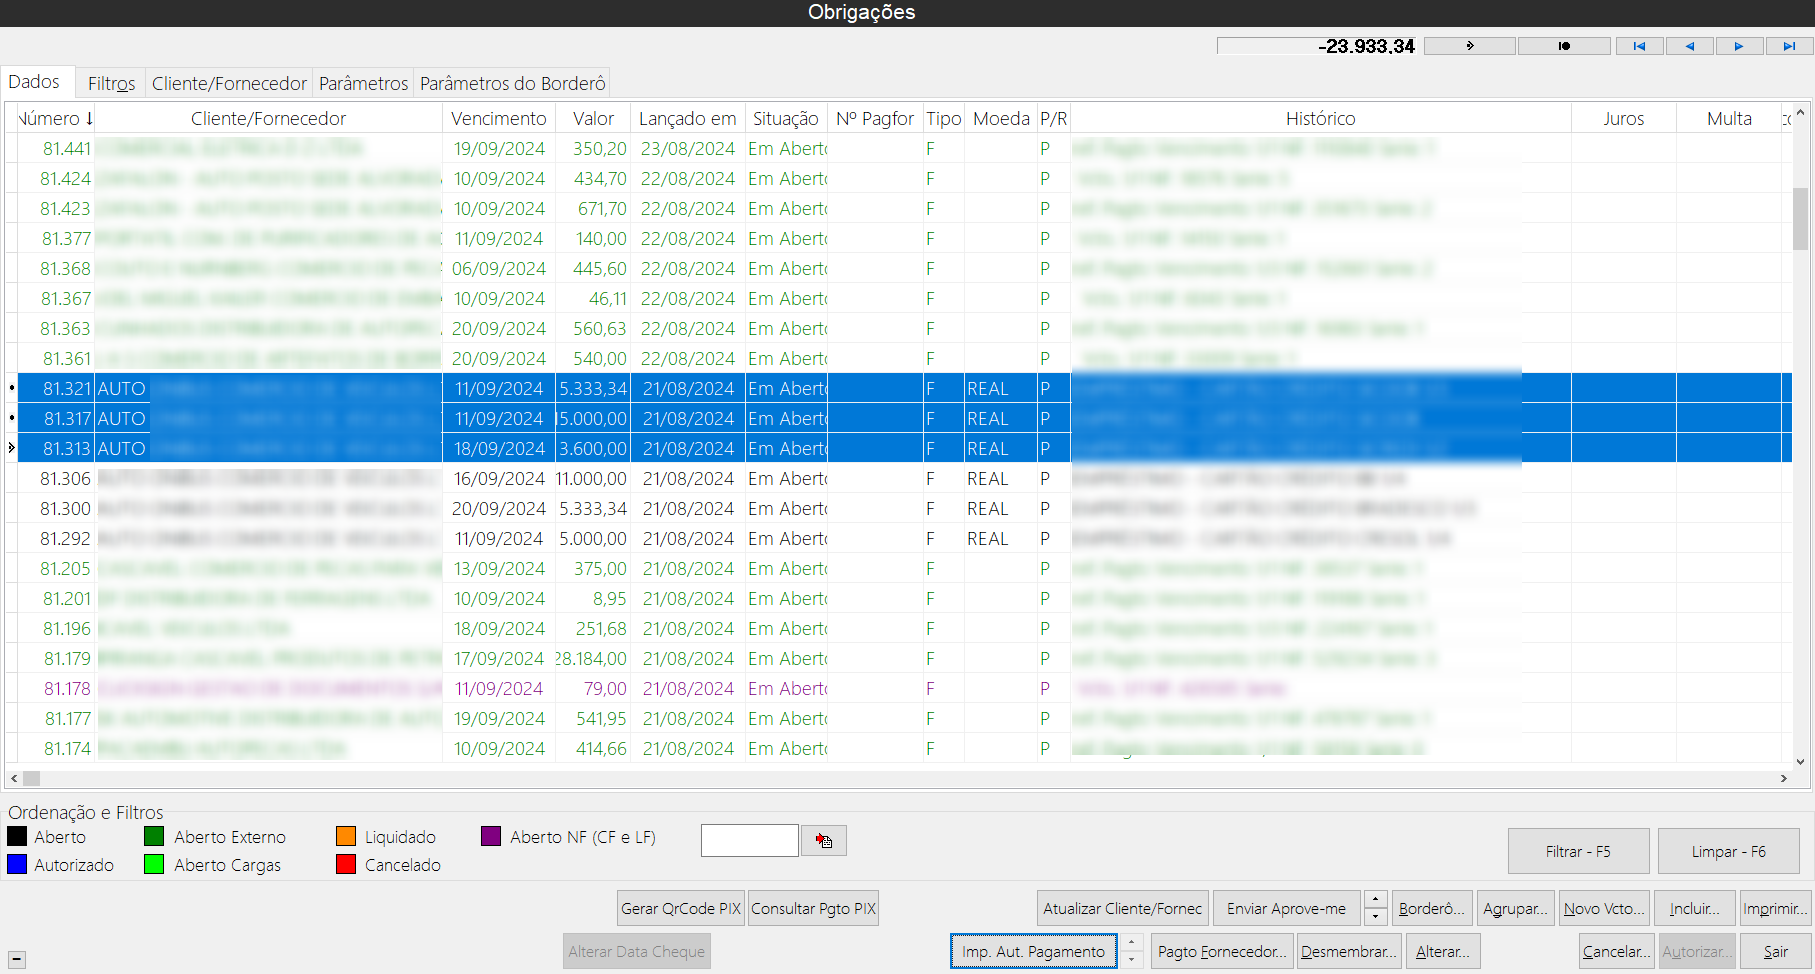Click Pagto Fornecedor... button
1815x974 pixels.
[1222, 951]
